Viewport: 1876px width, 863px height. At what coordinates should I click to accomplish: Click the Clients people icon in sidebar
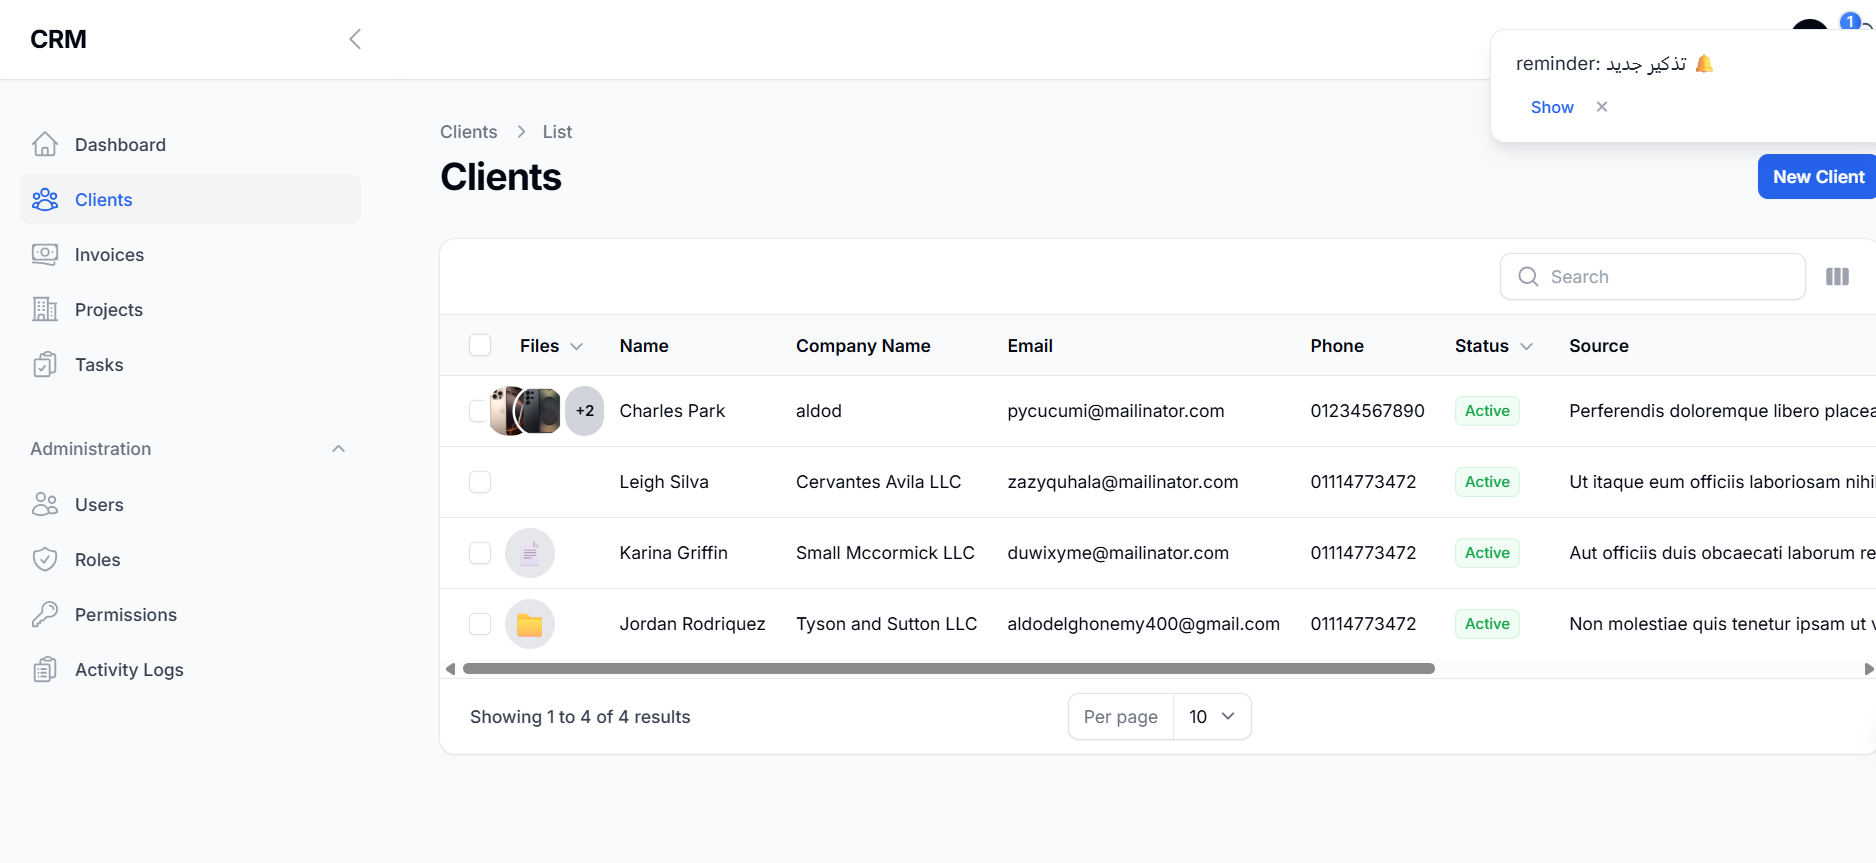tap(45, 199)
